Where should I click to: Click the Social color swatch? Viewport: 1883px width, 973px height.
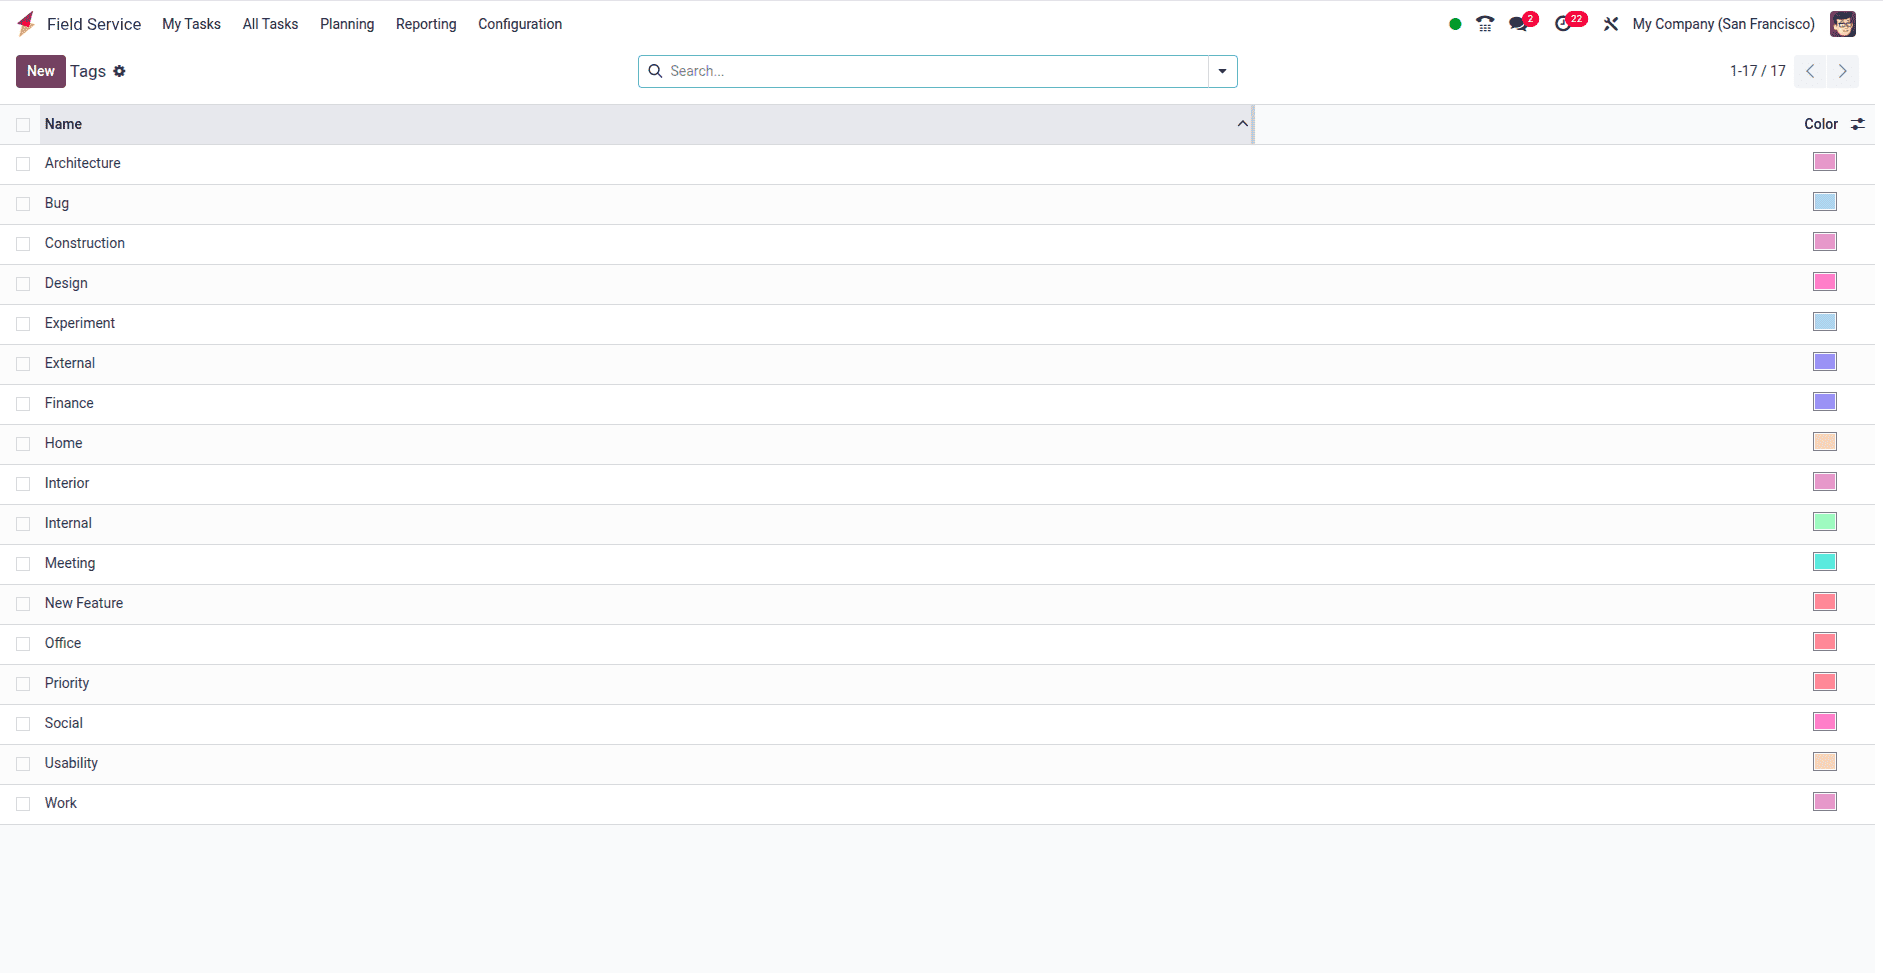1825,722
